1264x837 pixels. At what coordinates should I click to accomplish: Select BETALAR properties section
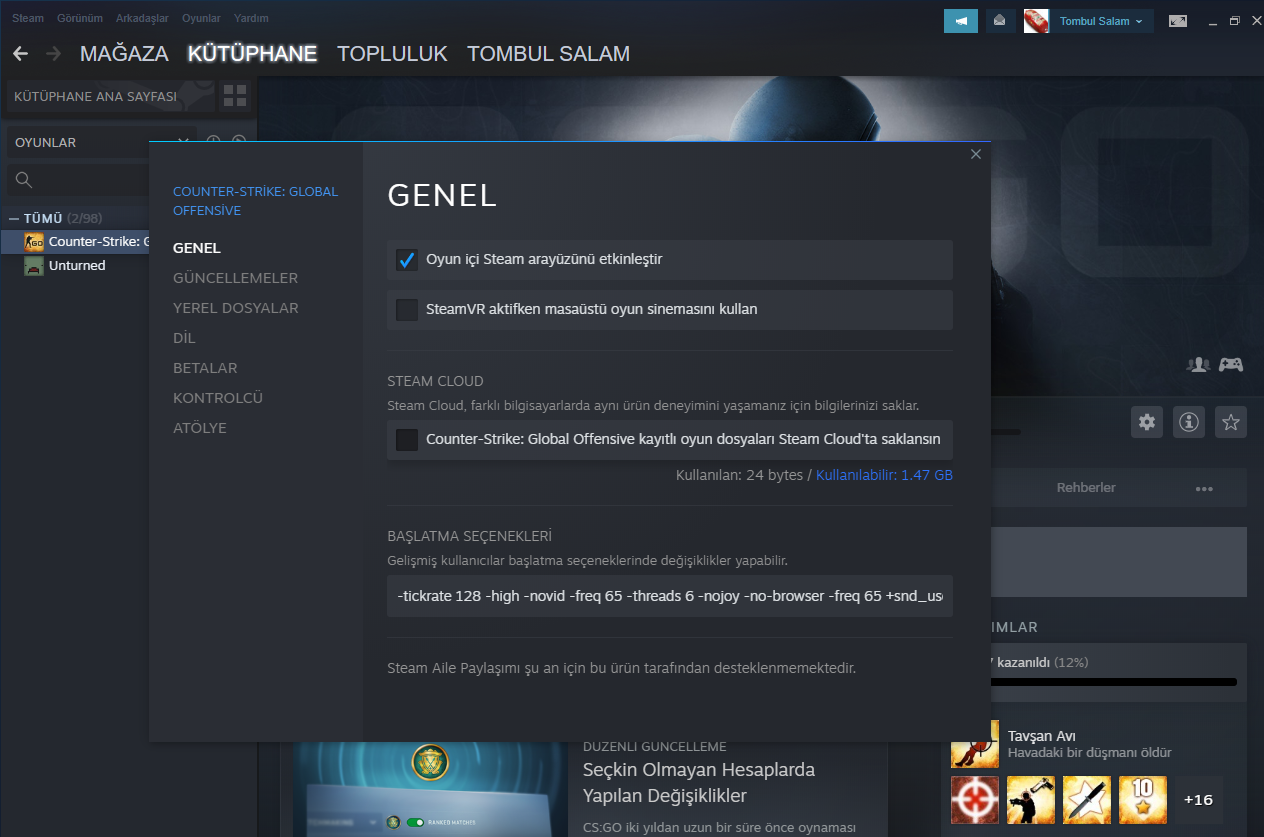click(x=205, y=368)
